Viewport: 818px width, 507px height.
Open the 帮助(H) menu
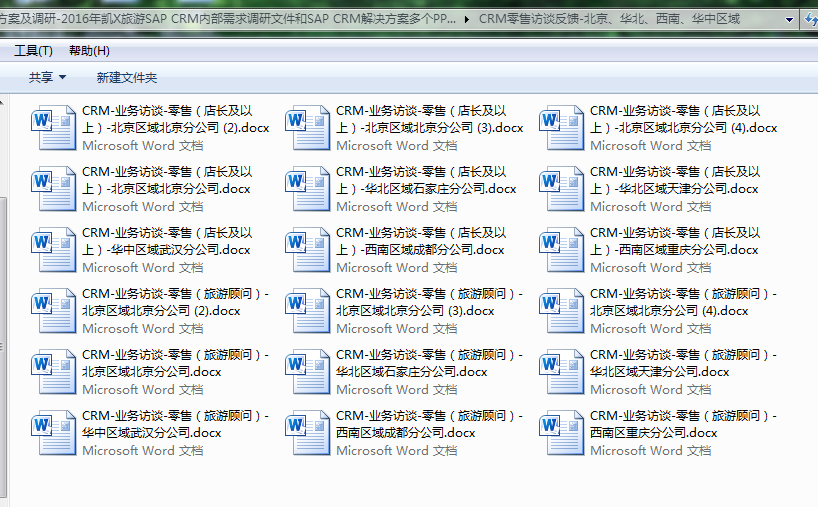[89, 51]
